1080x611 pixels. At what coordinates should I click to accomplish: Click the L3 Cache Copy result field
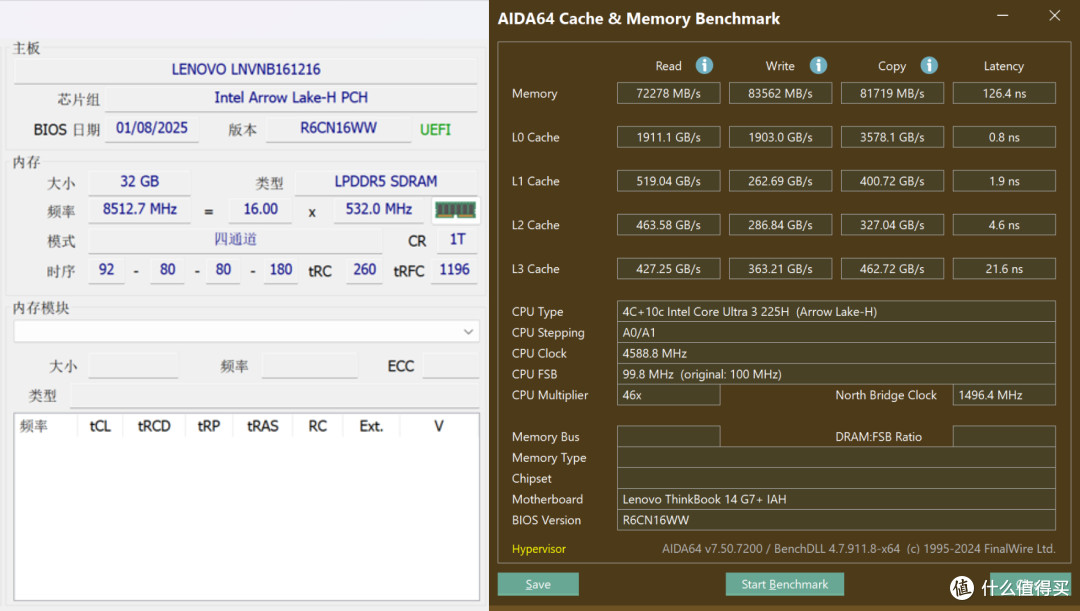(x=892, y=269)
